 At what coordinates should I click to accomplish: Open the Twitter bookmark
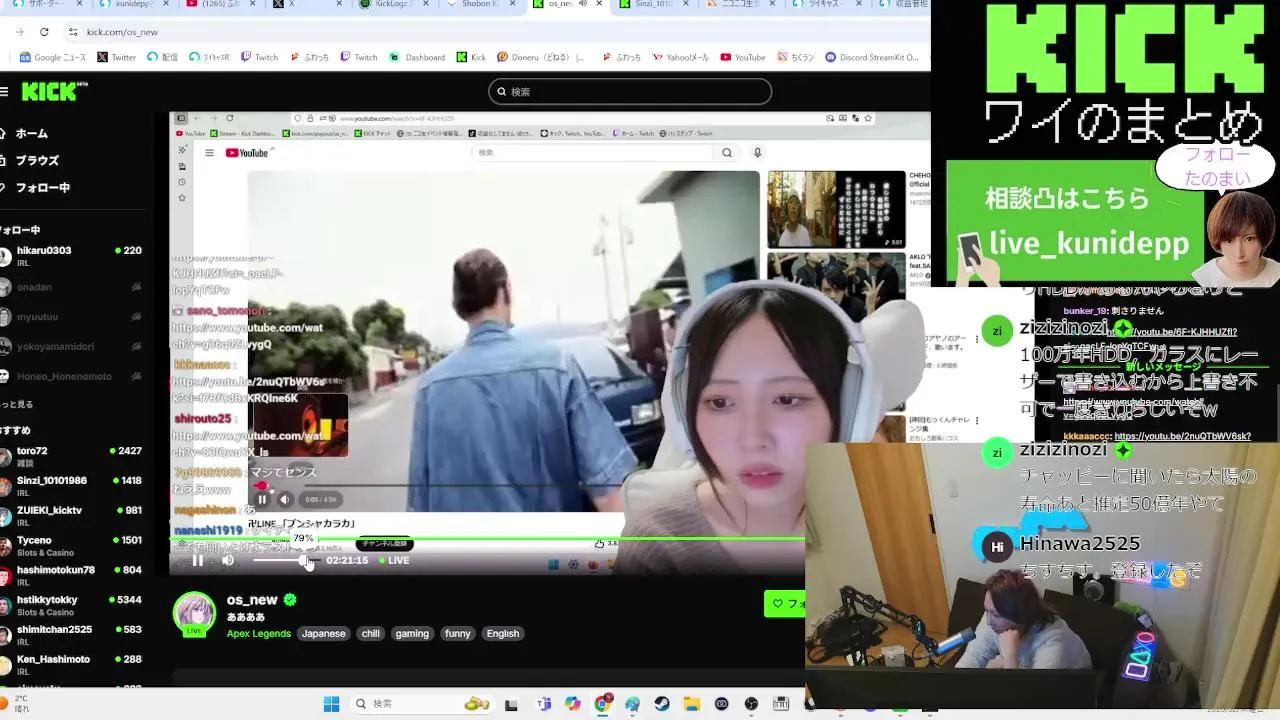(x=117, y=57)
